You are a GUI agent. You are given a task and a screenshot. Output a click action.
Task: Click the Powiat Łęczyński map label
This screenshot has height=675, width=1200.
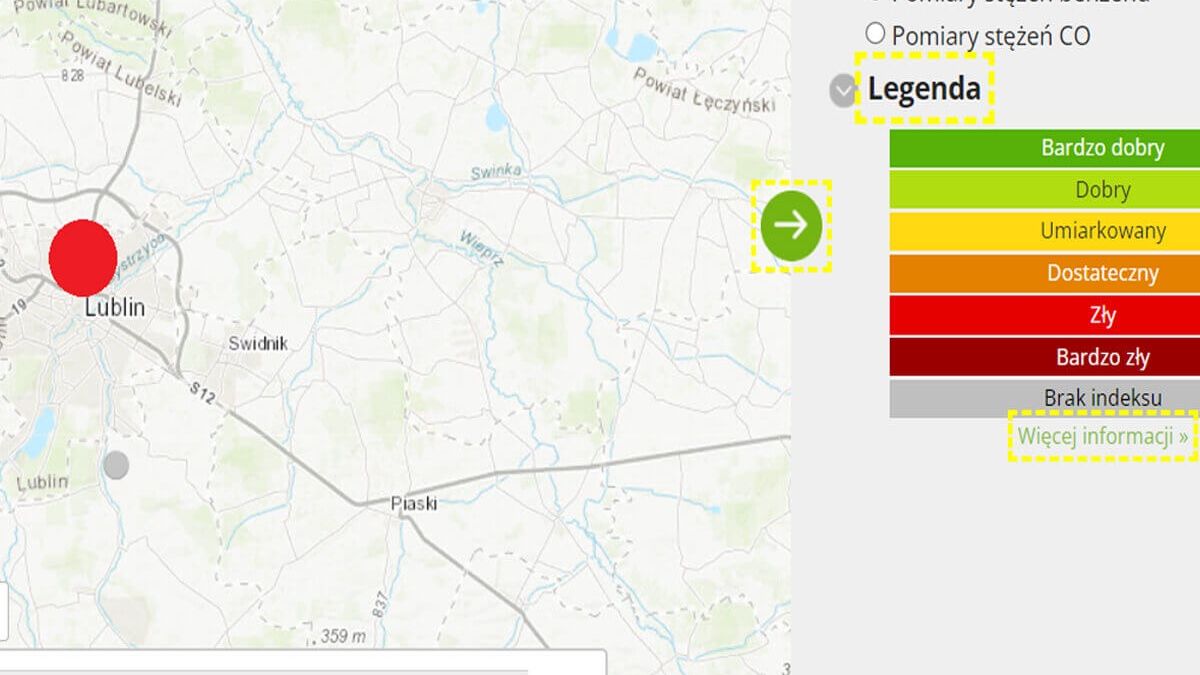705,90
